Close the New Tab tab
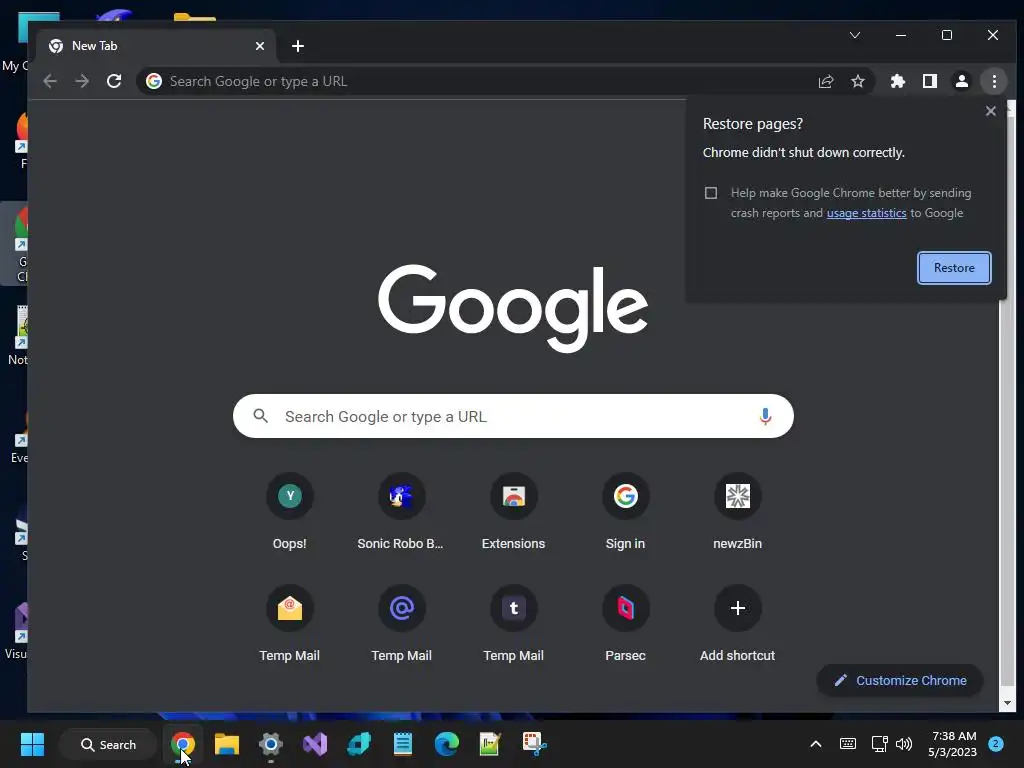1024x768 pixels. (x=260, y=46)
